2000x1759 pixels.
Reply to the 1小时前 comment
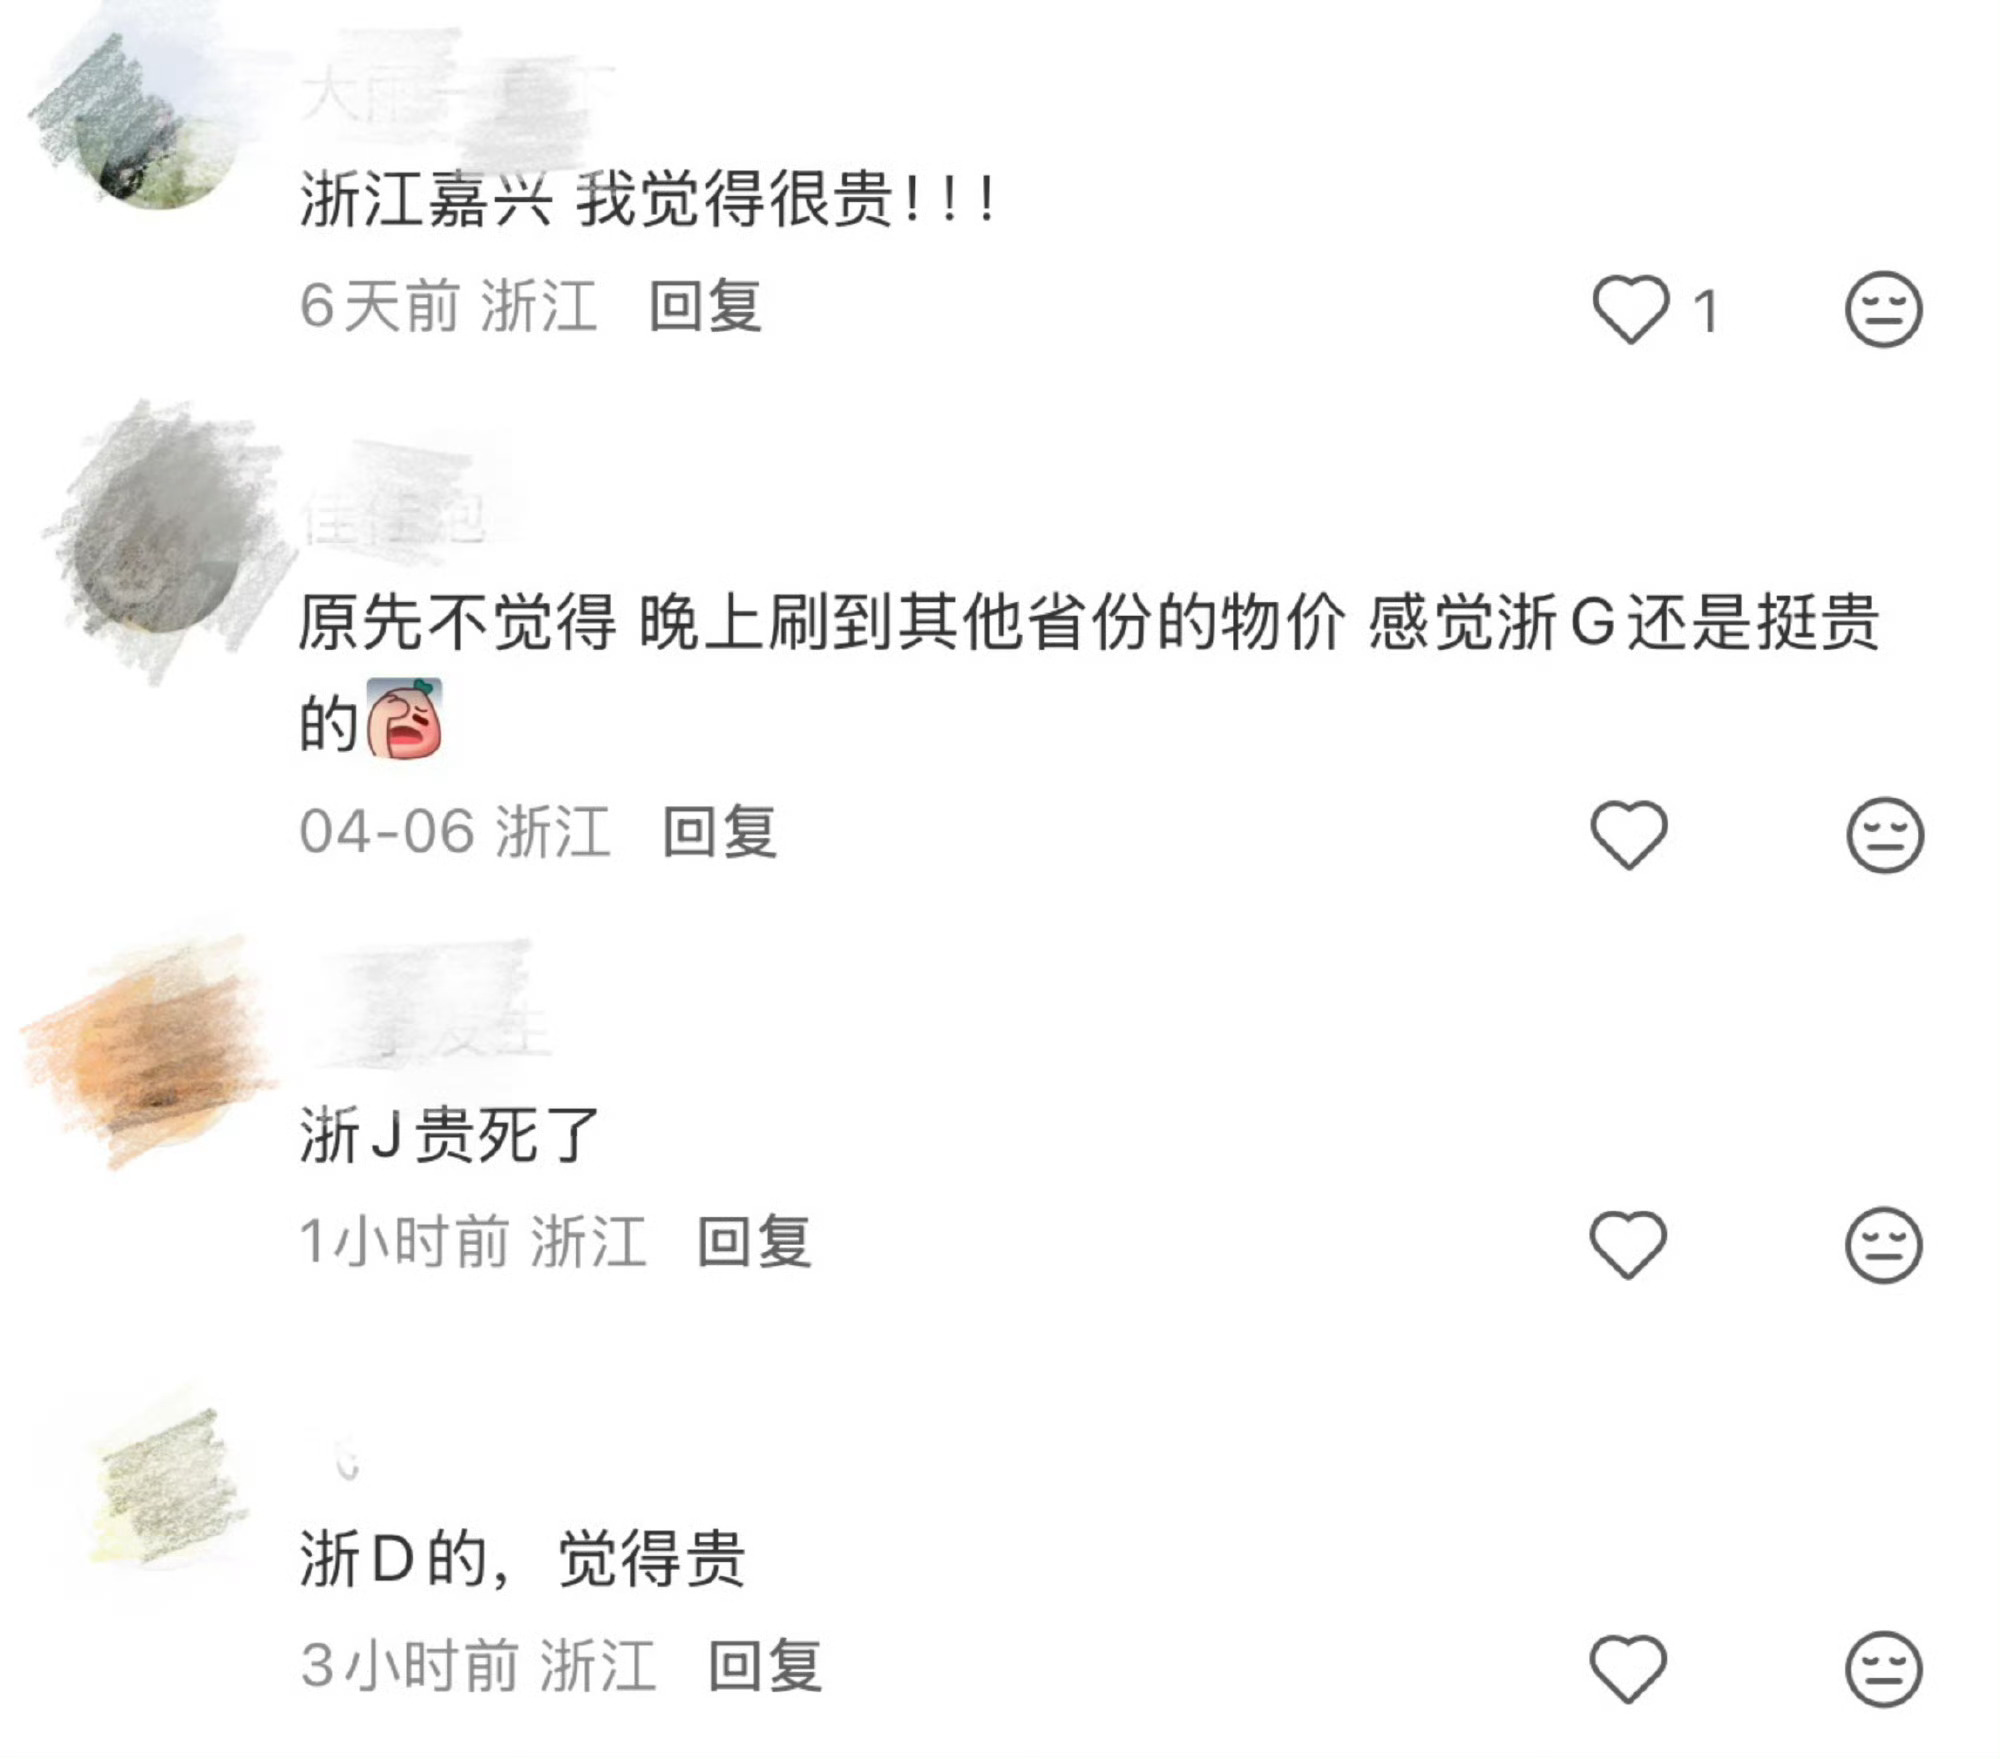pyautogui.click(x=754, y=1242)
